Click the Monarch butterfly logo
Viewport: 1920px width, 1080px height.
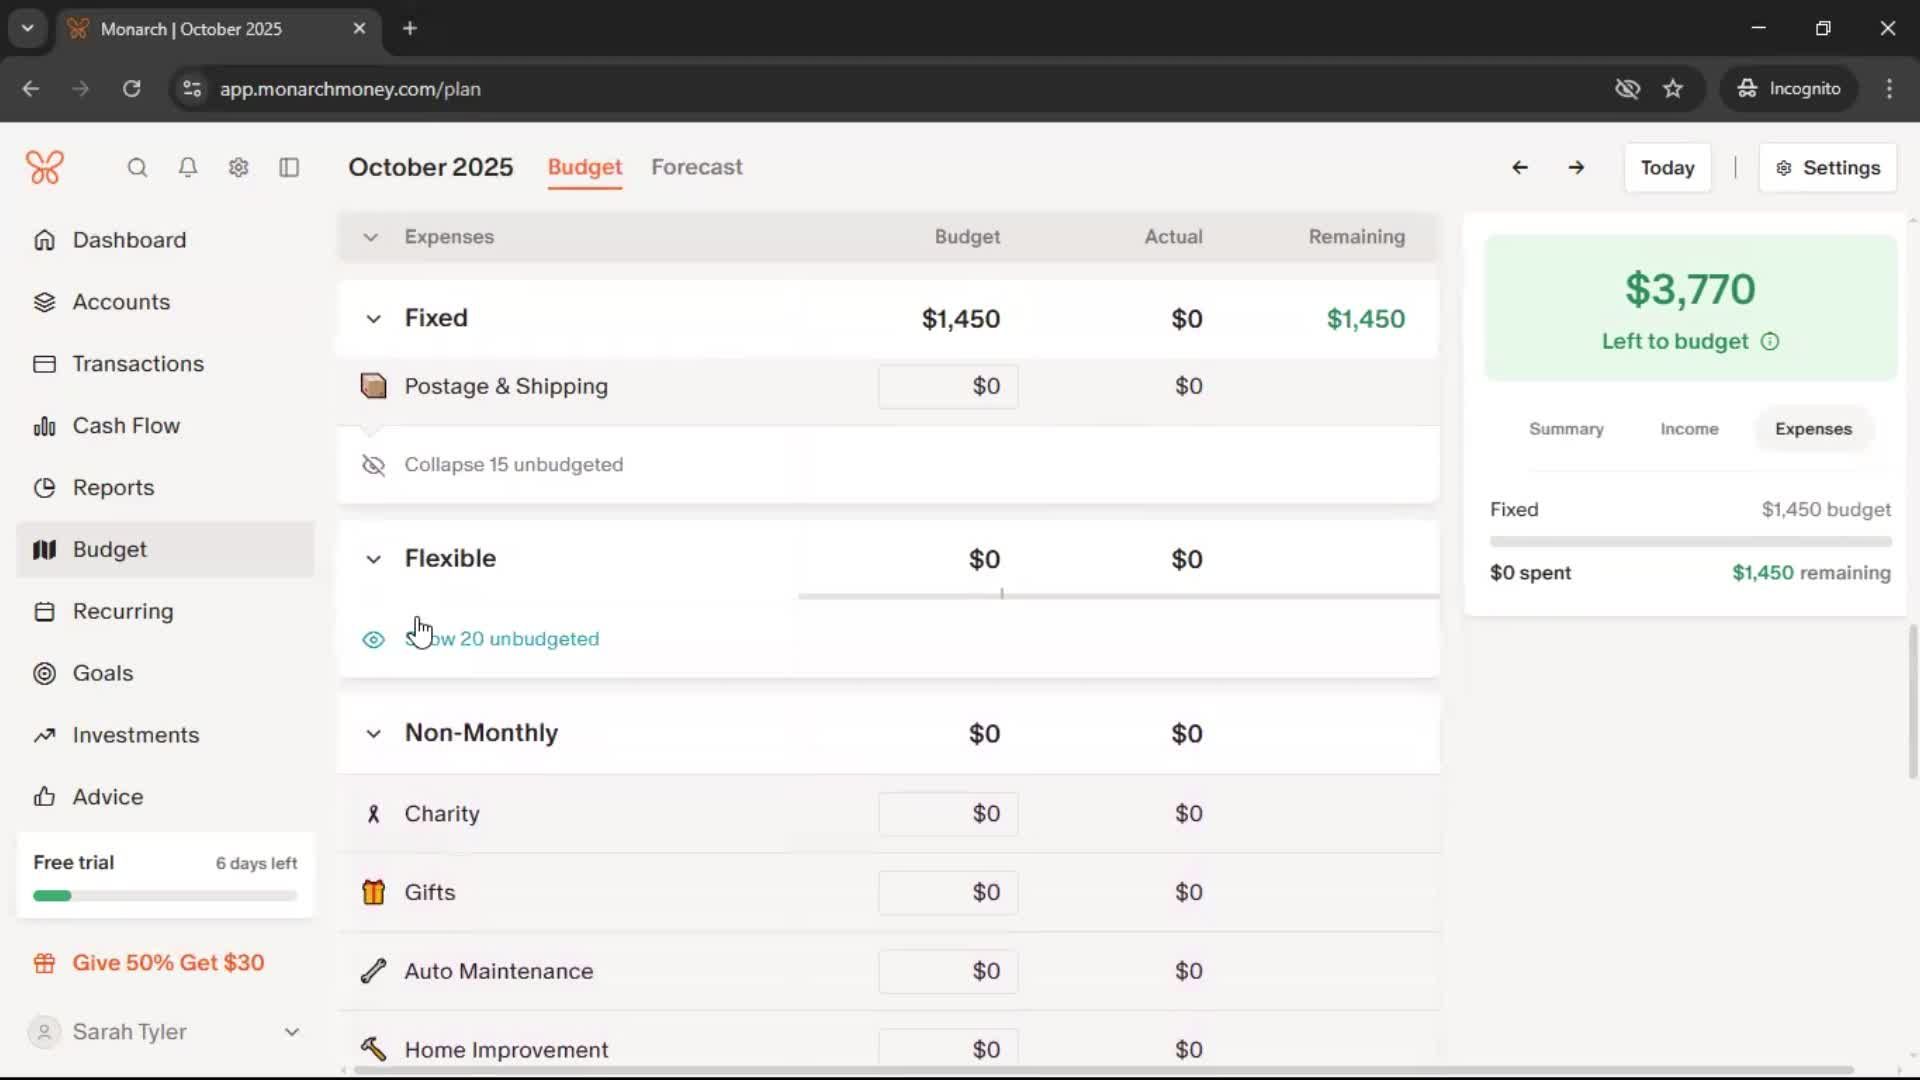click(45, 167)
